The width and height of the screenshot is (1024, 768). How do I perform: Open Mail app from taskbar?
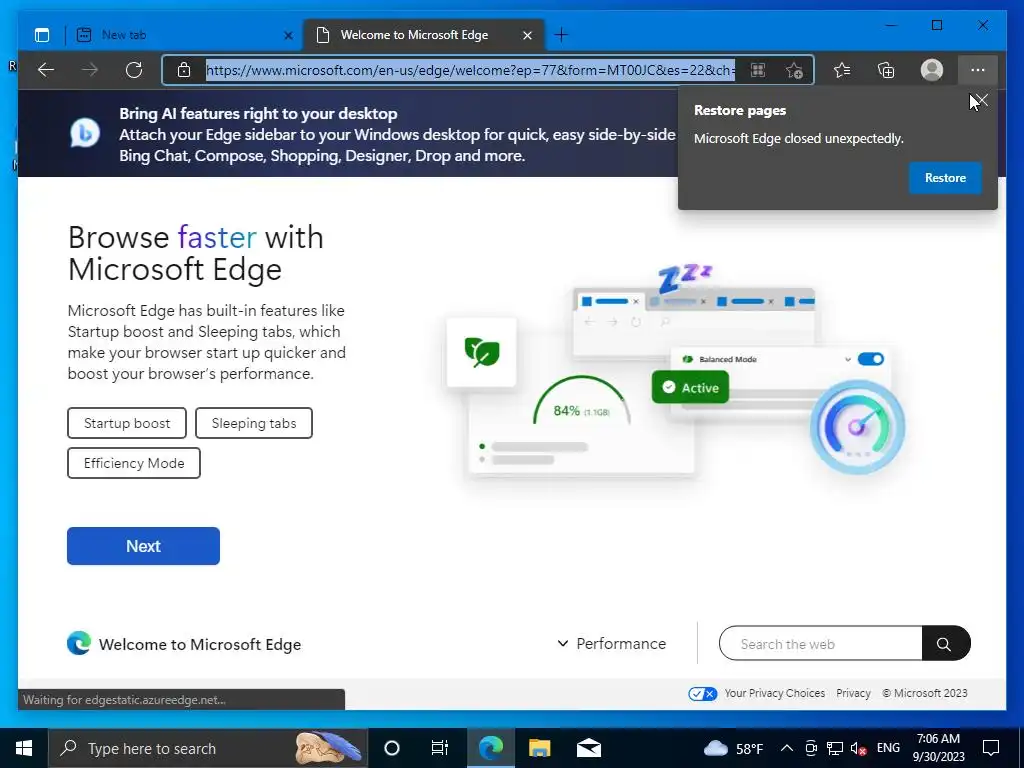(x=588, y=748)
